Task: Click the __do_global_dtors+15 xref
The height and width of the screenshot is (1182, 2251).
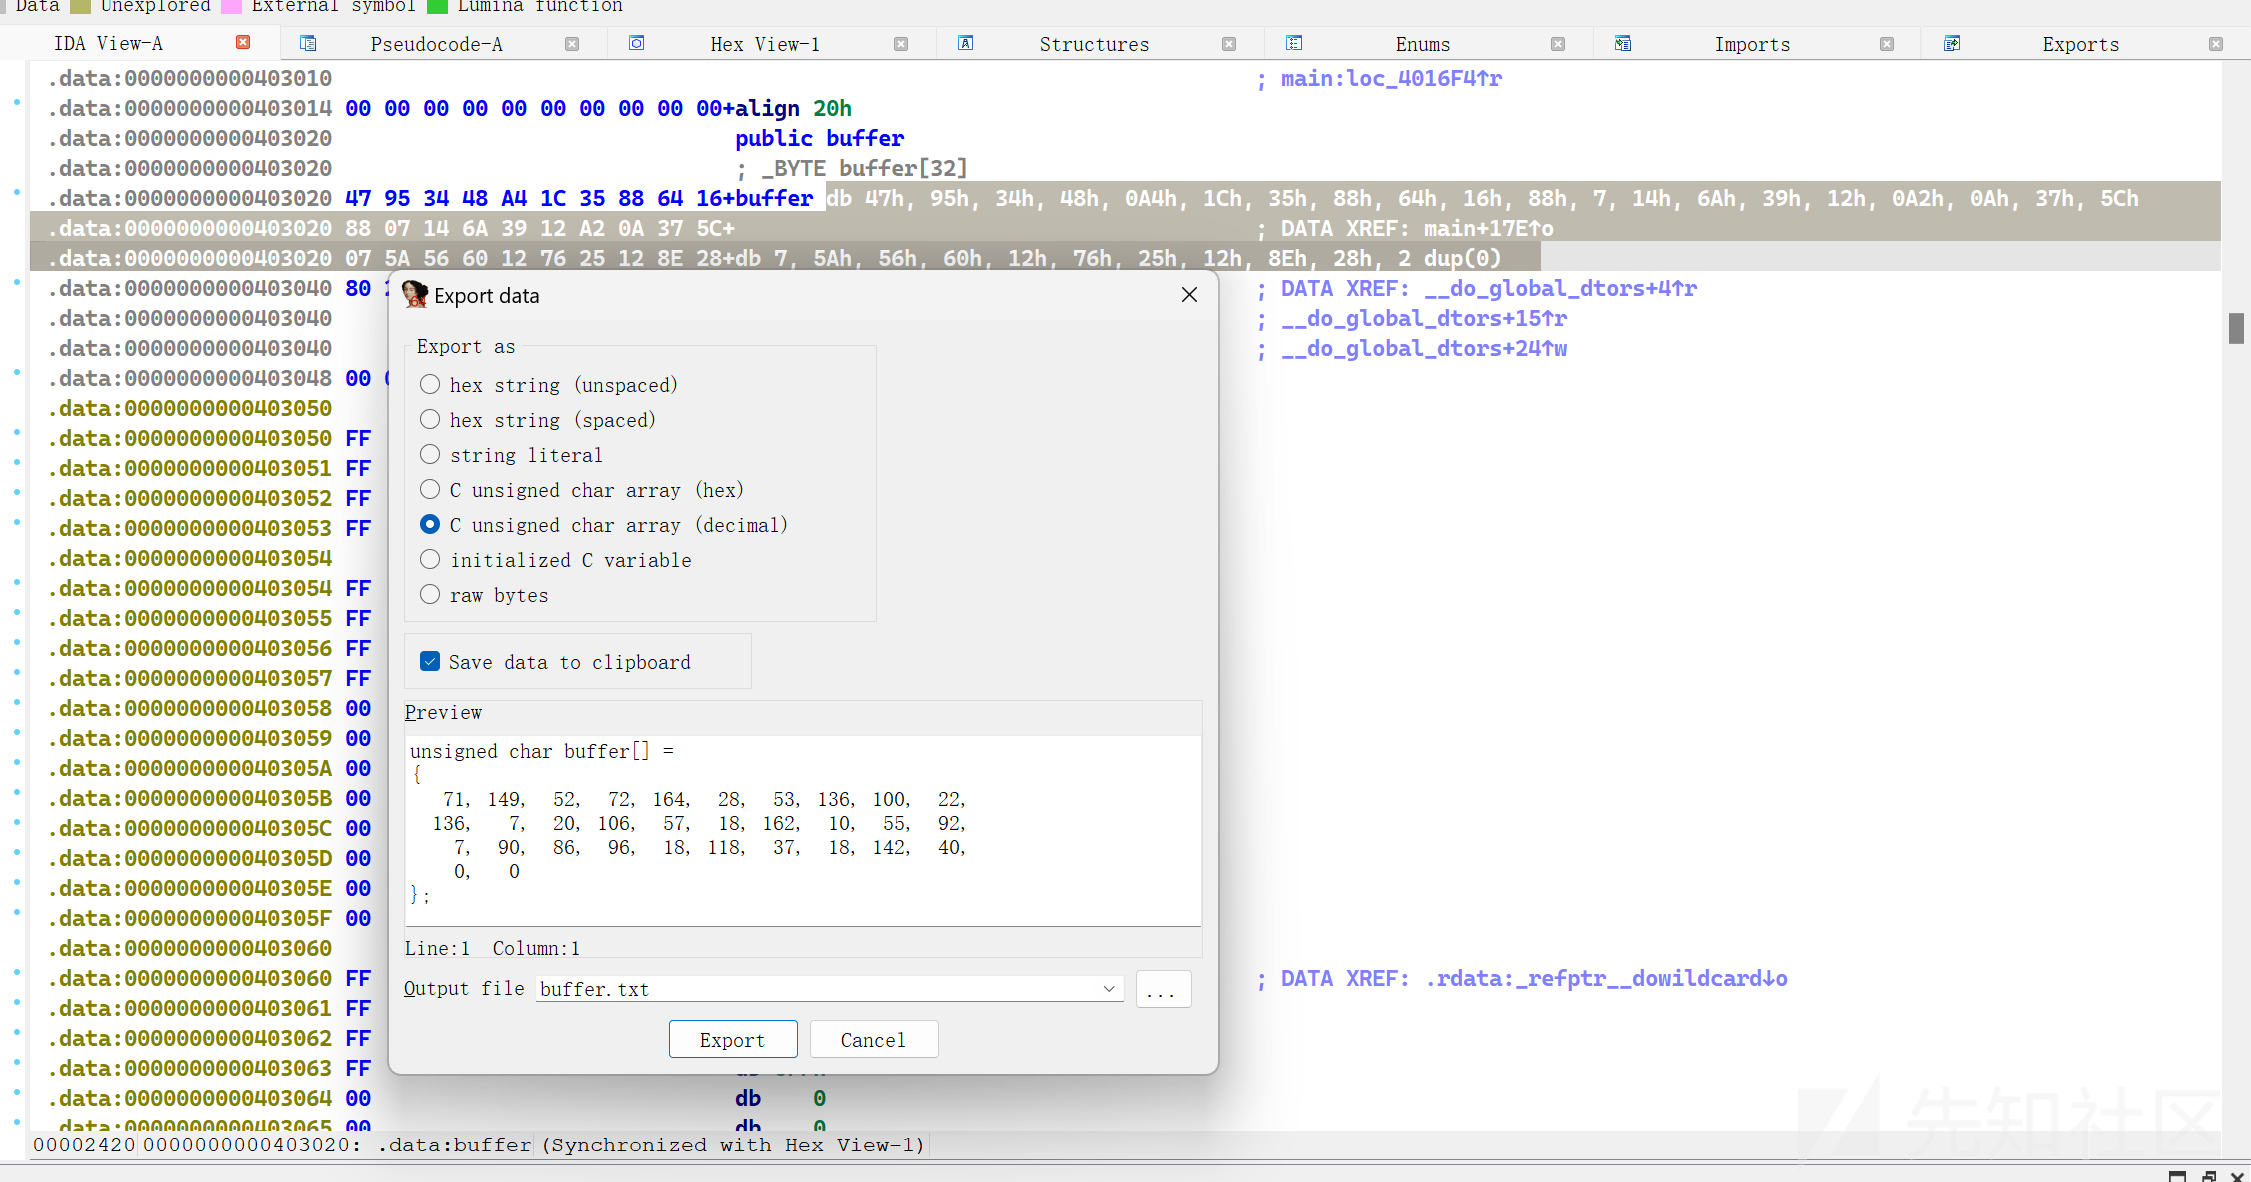Action: (1424, 318)
